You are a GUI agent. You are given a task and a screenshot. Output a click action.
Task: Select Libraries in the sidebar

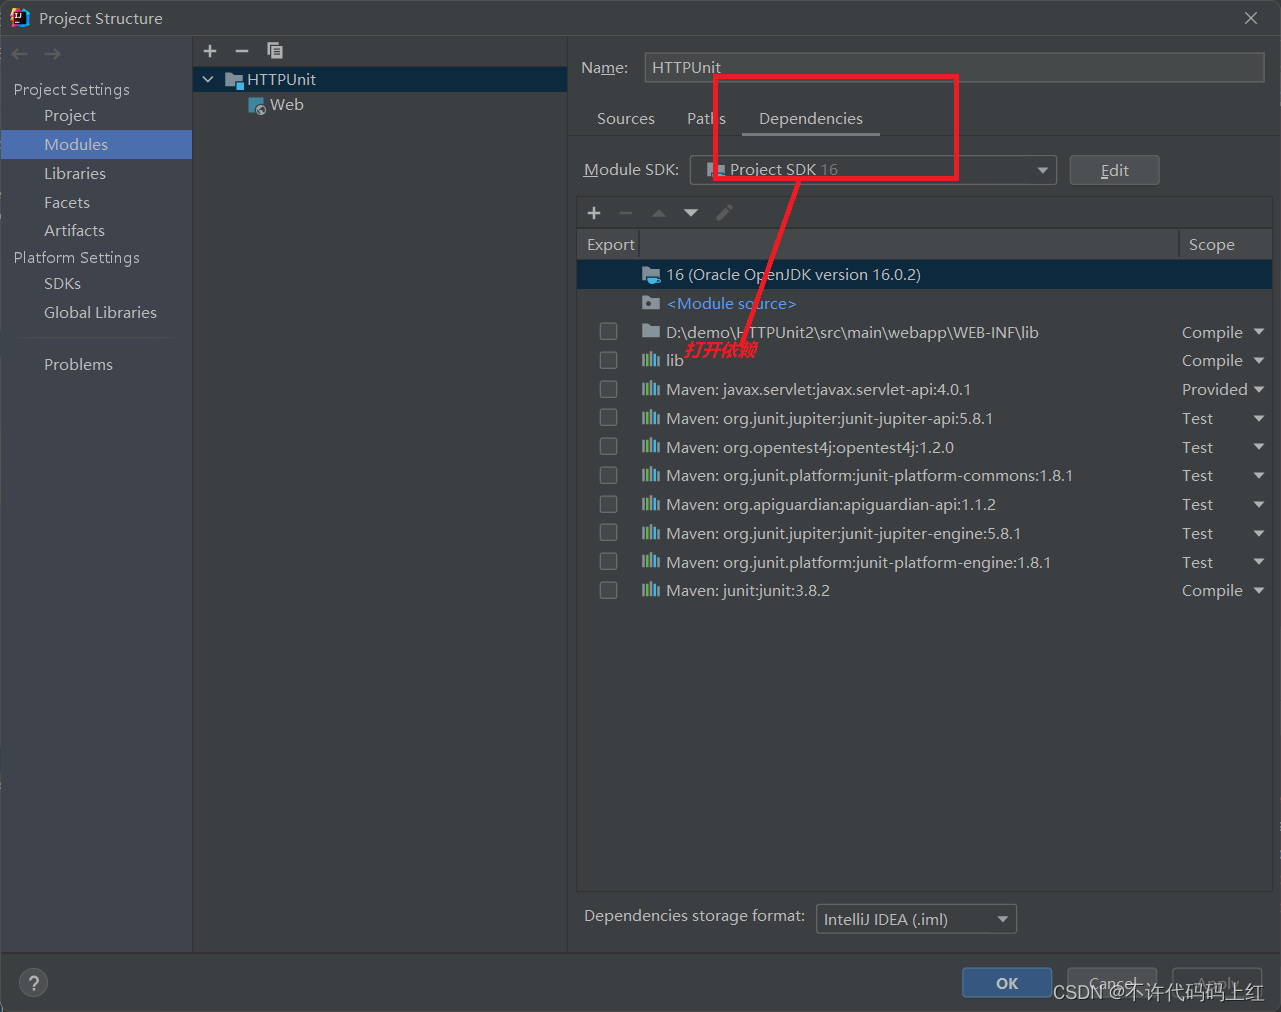[75, 173]
